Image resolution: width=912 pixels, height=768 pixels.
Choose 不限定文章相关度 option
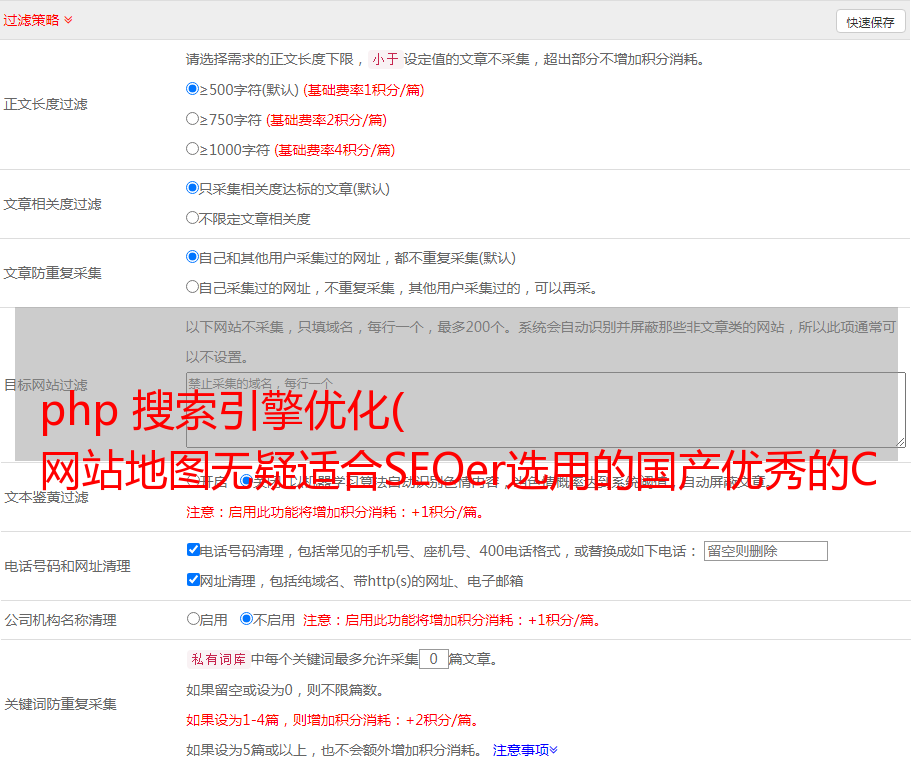coord(193,218)
